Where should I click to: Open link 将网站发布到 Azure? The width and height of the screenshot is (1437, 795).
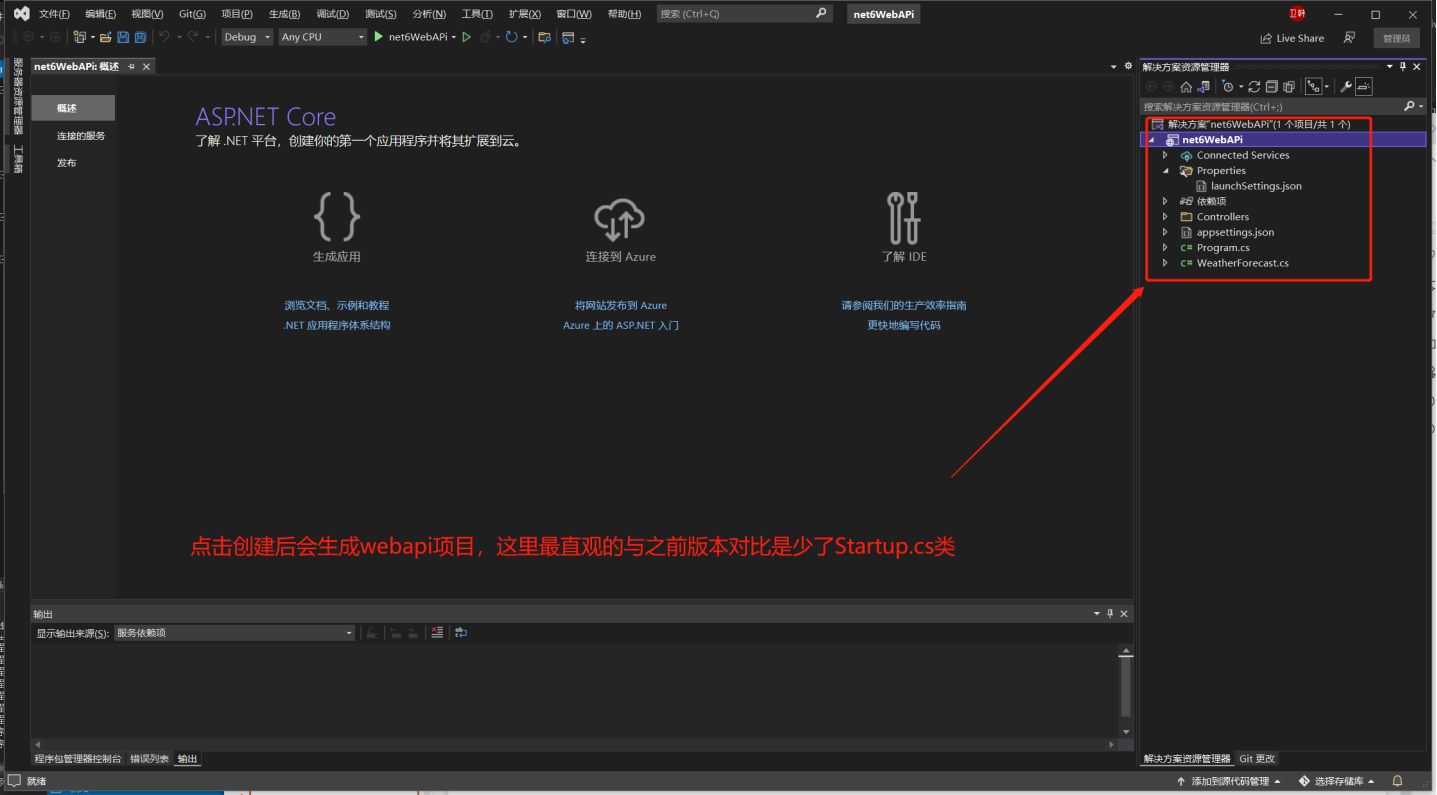pyautogui.click(x=621, y=305)
